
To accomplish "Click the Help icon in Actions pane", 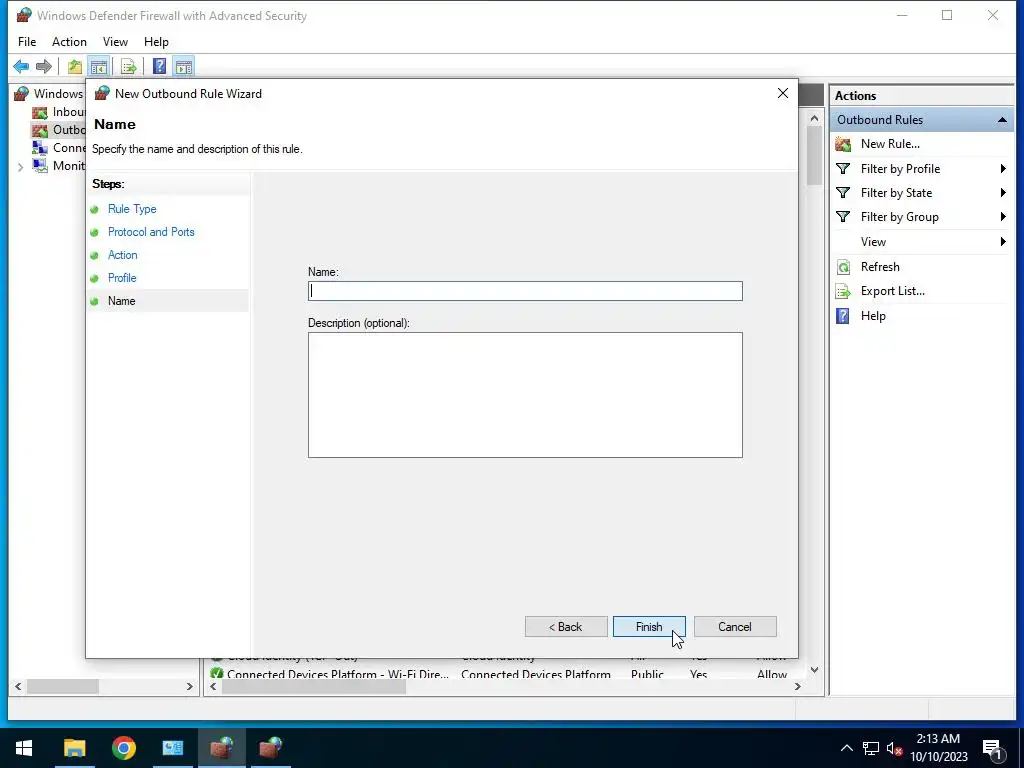I will point(843,316).
